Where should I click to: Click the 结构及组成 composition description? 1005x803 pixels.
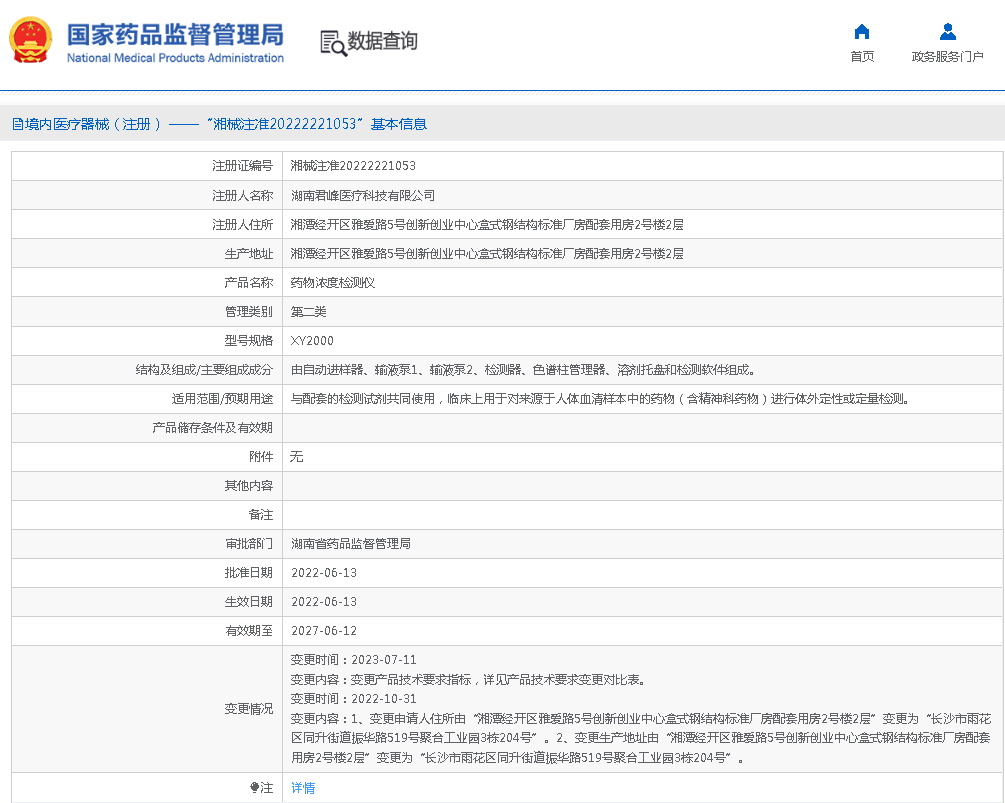tap(523, 370)
